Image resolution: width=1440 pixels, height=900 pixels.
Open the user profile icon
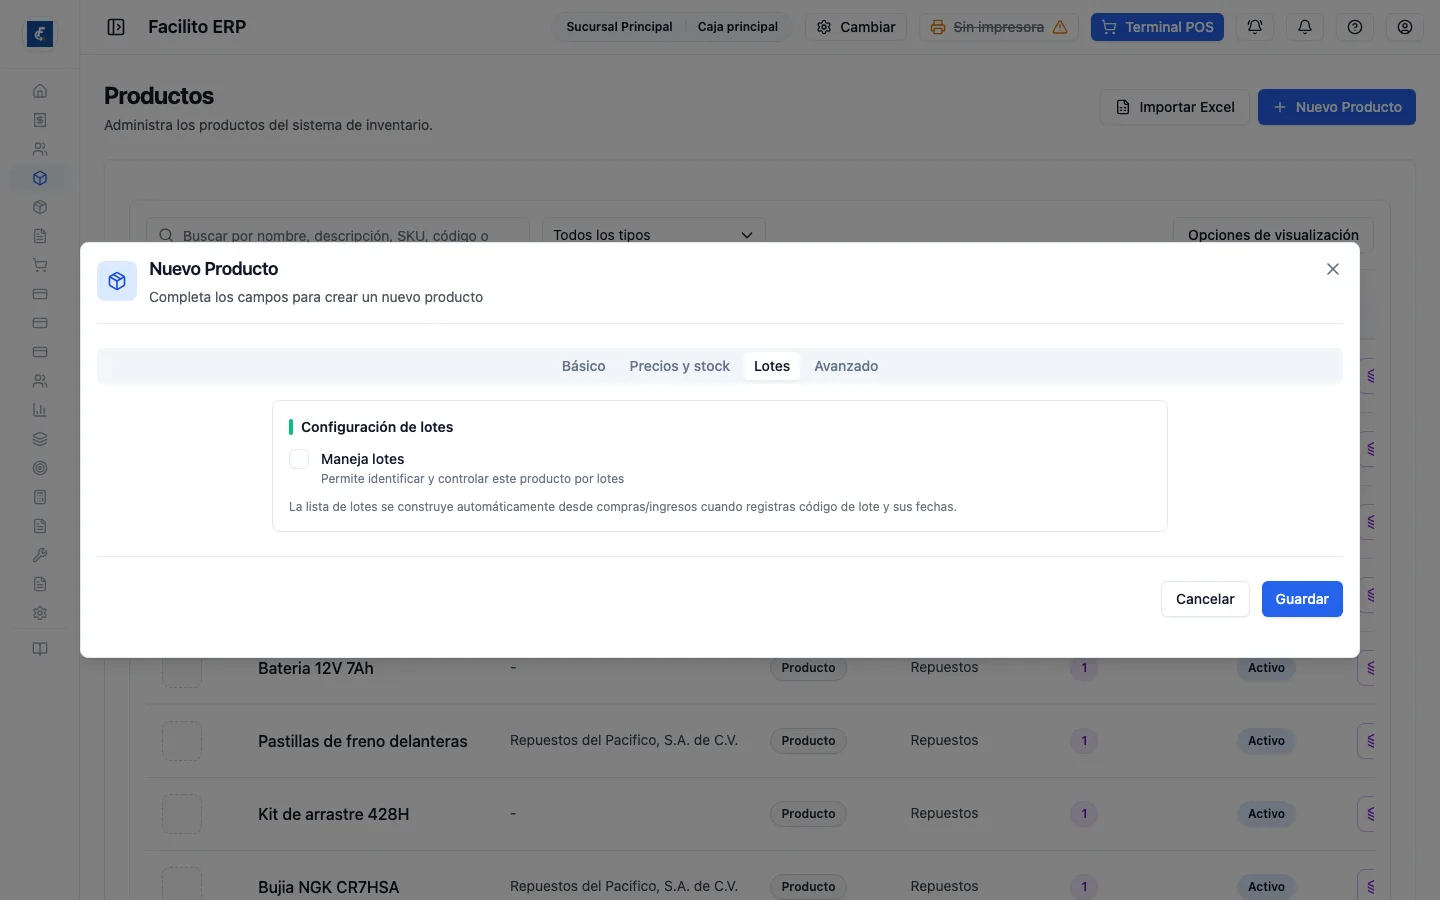[1405, 27]
